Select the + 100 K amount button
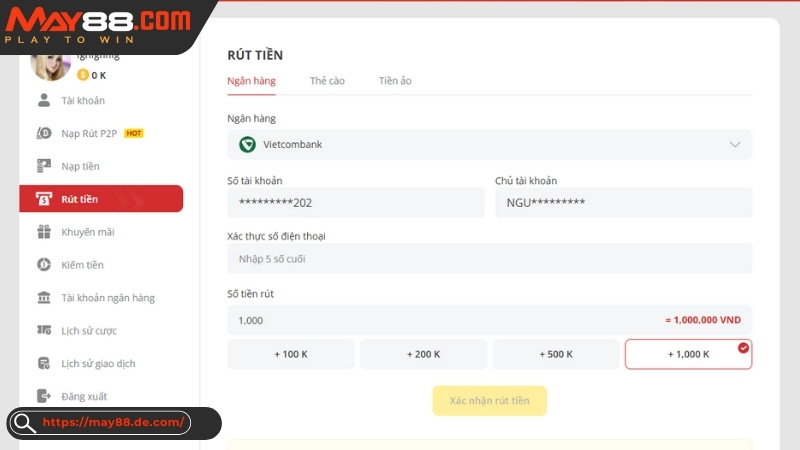The image size is (800, 450). pos(291,354)
